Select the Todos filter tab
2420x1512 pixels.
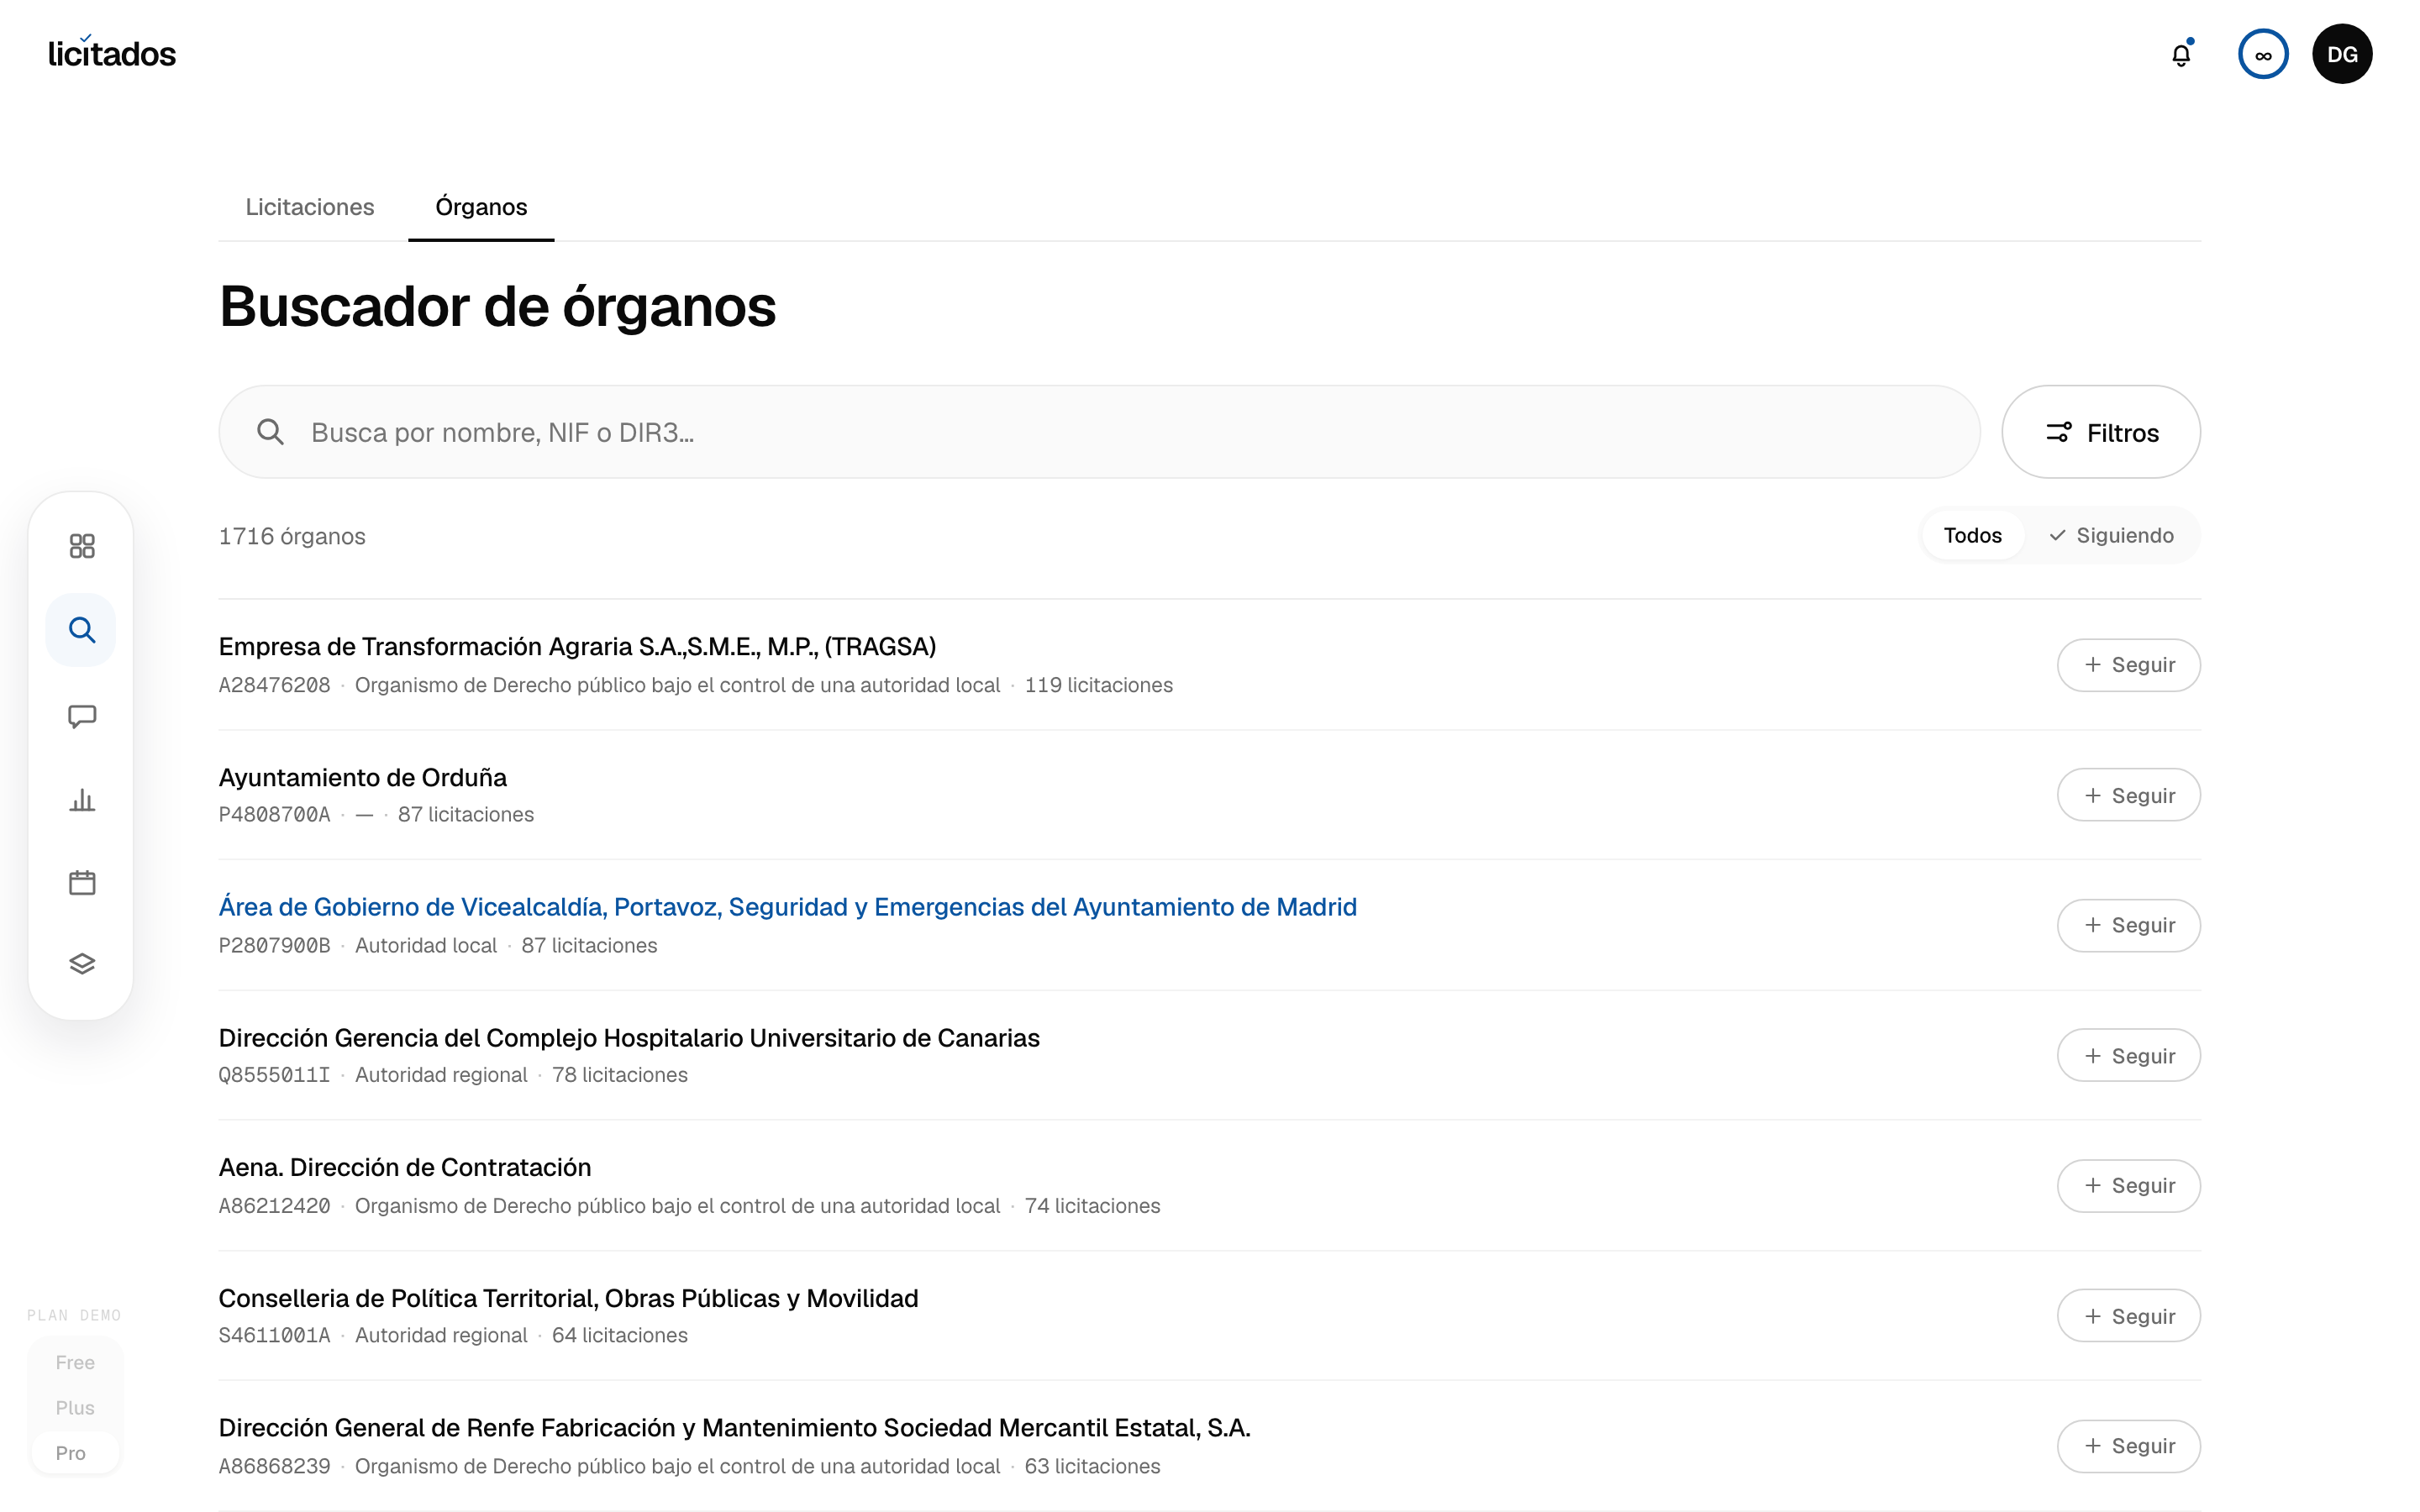pos(1972,535)
